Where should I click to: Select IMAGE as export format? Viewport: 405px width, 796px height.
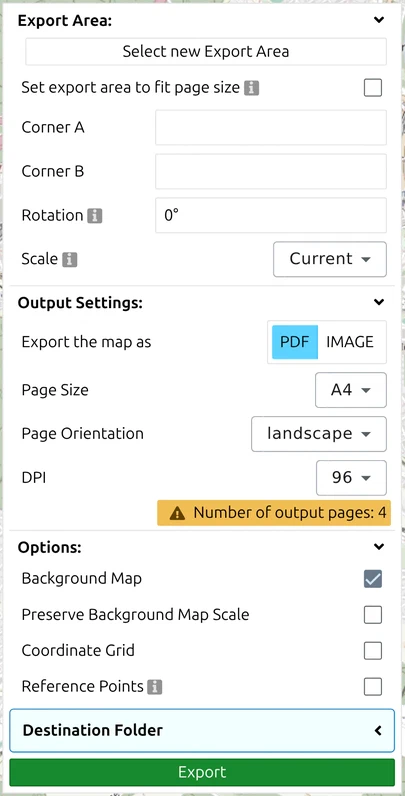pos(350,342)
